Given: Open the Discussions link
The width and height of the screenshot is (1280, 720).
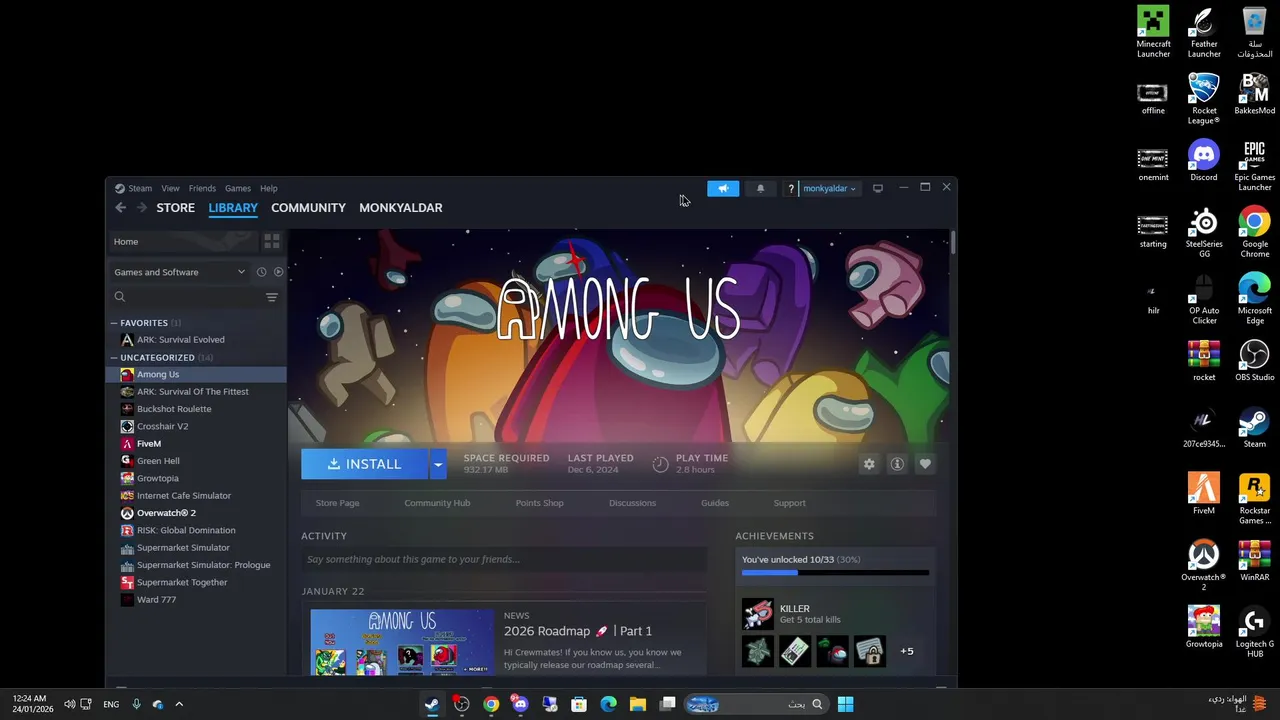Looking at the screenshot, I should [x=633, y=503].
